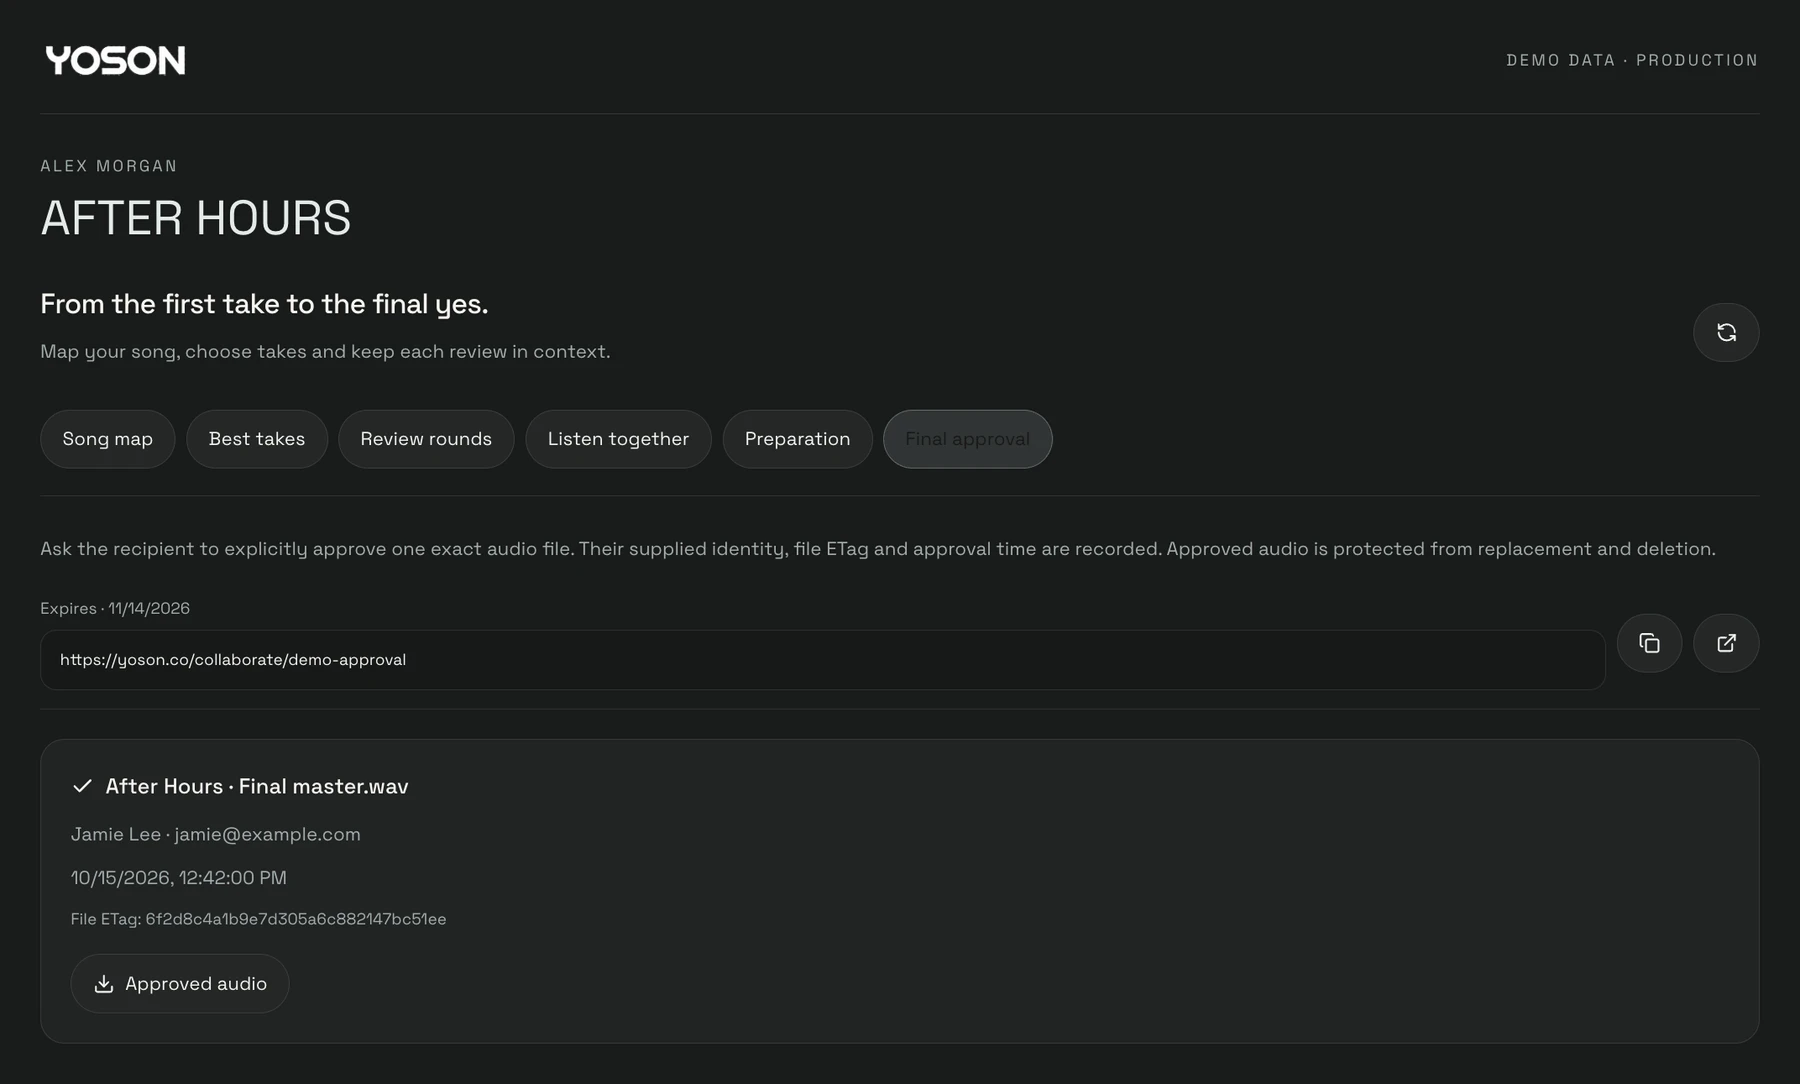Screen dimensions: 1800x1084
Task: Click the Jamie Lee · jamie@example.com line
Action: (216, 834)
